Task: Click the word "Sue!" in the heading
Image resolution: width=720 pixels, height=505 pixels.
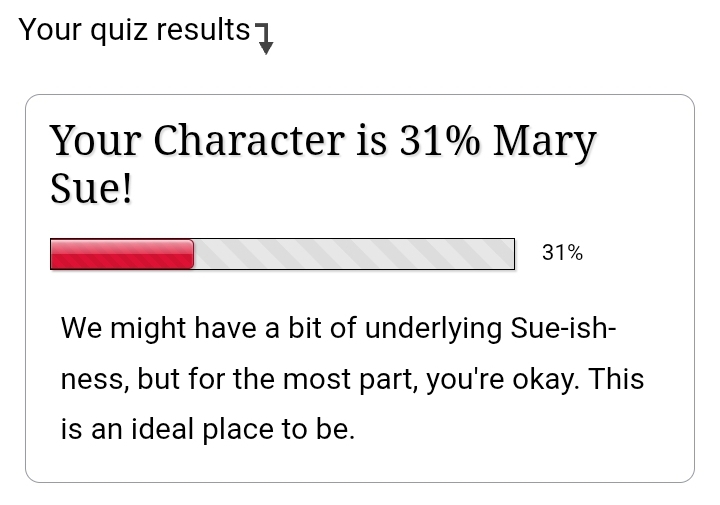Action: [x=91, y=188]
